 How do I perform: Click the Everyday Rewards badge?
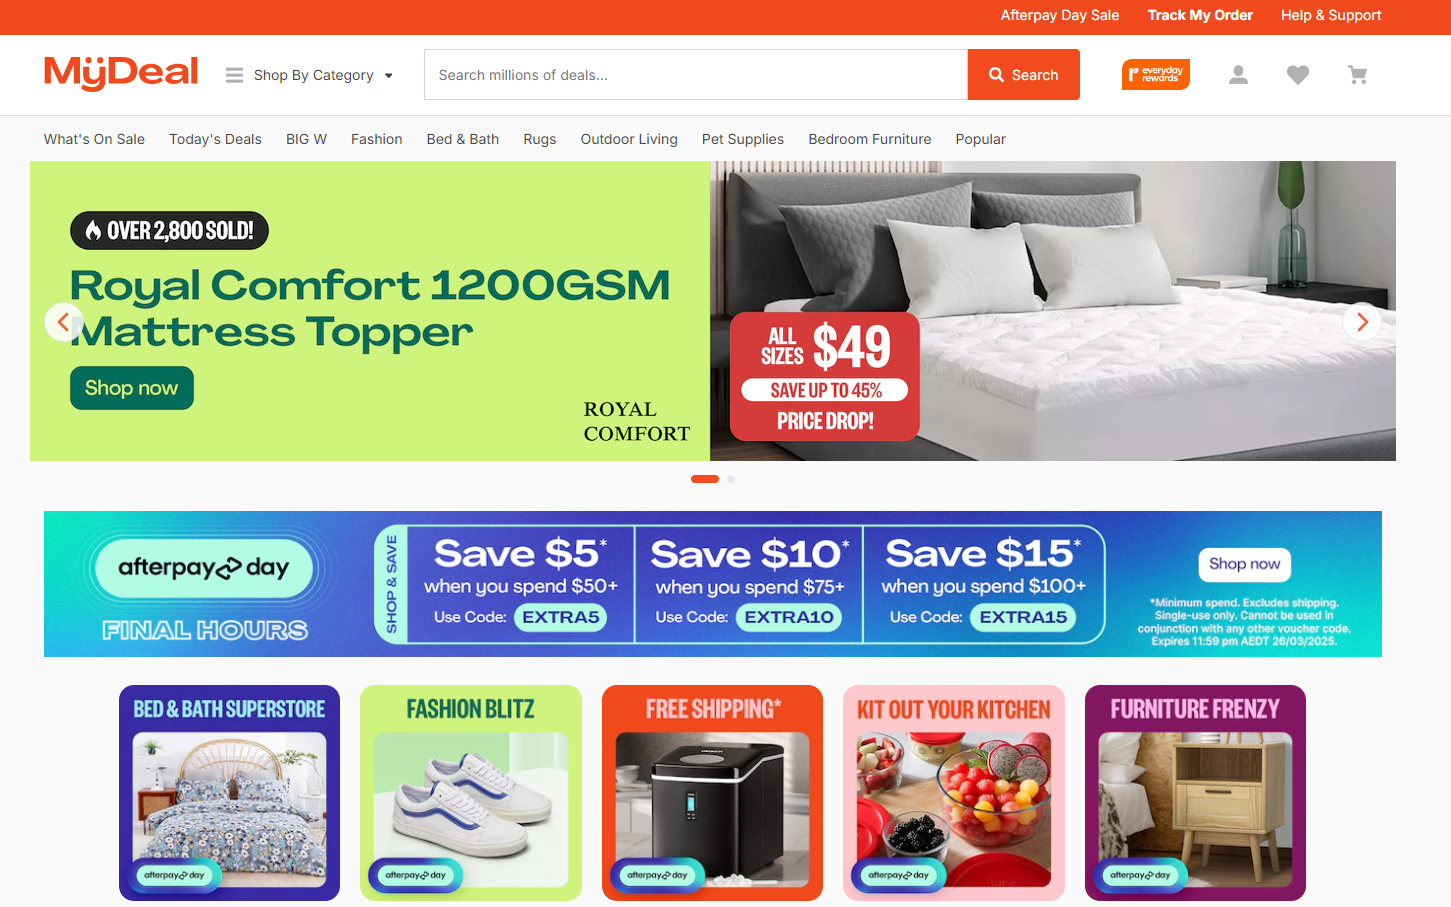[1156, 75]
